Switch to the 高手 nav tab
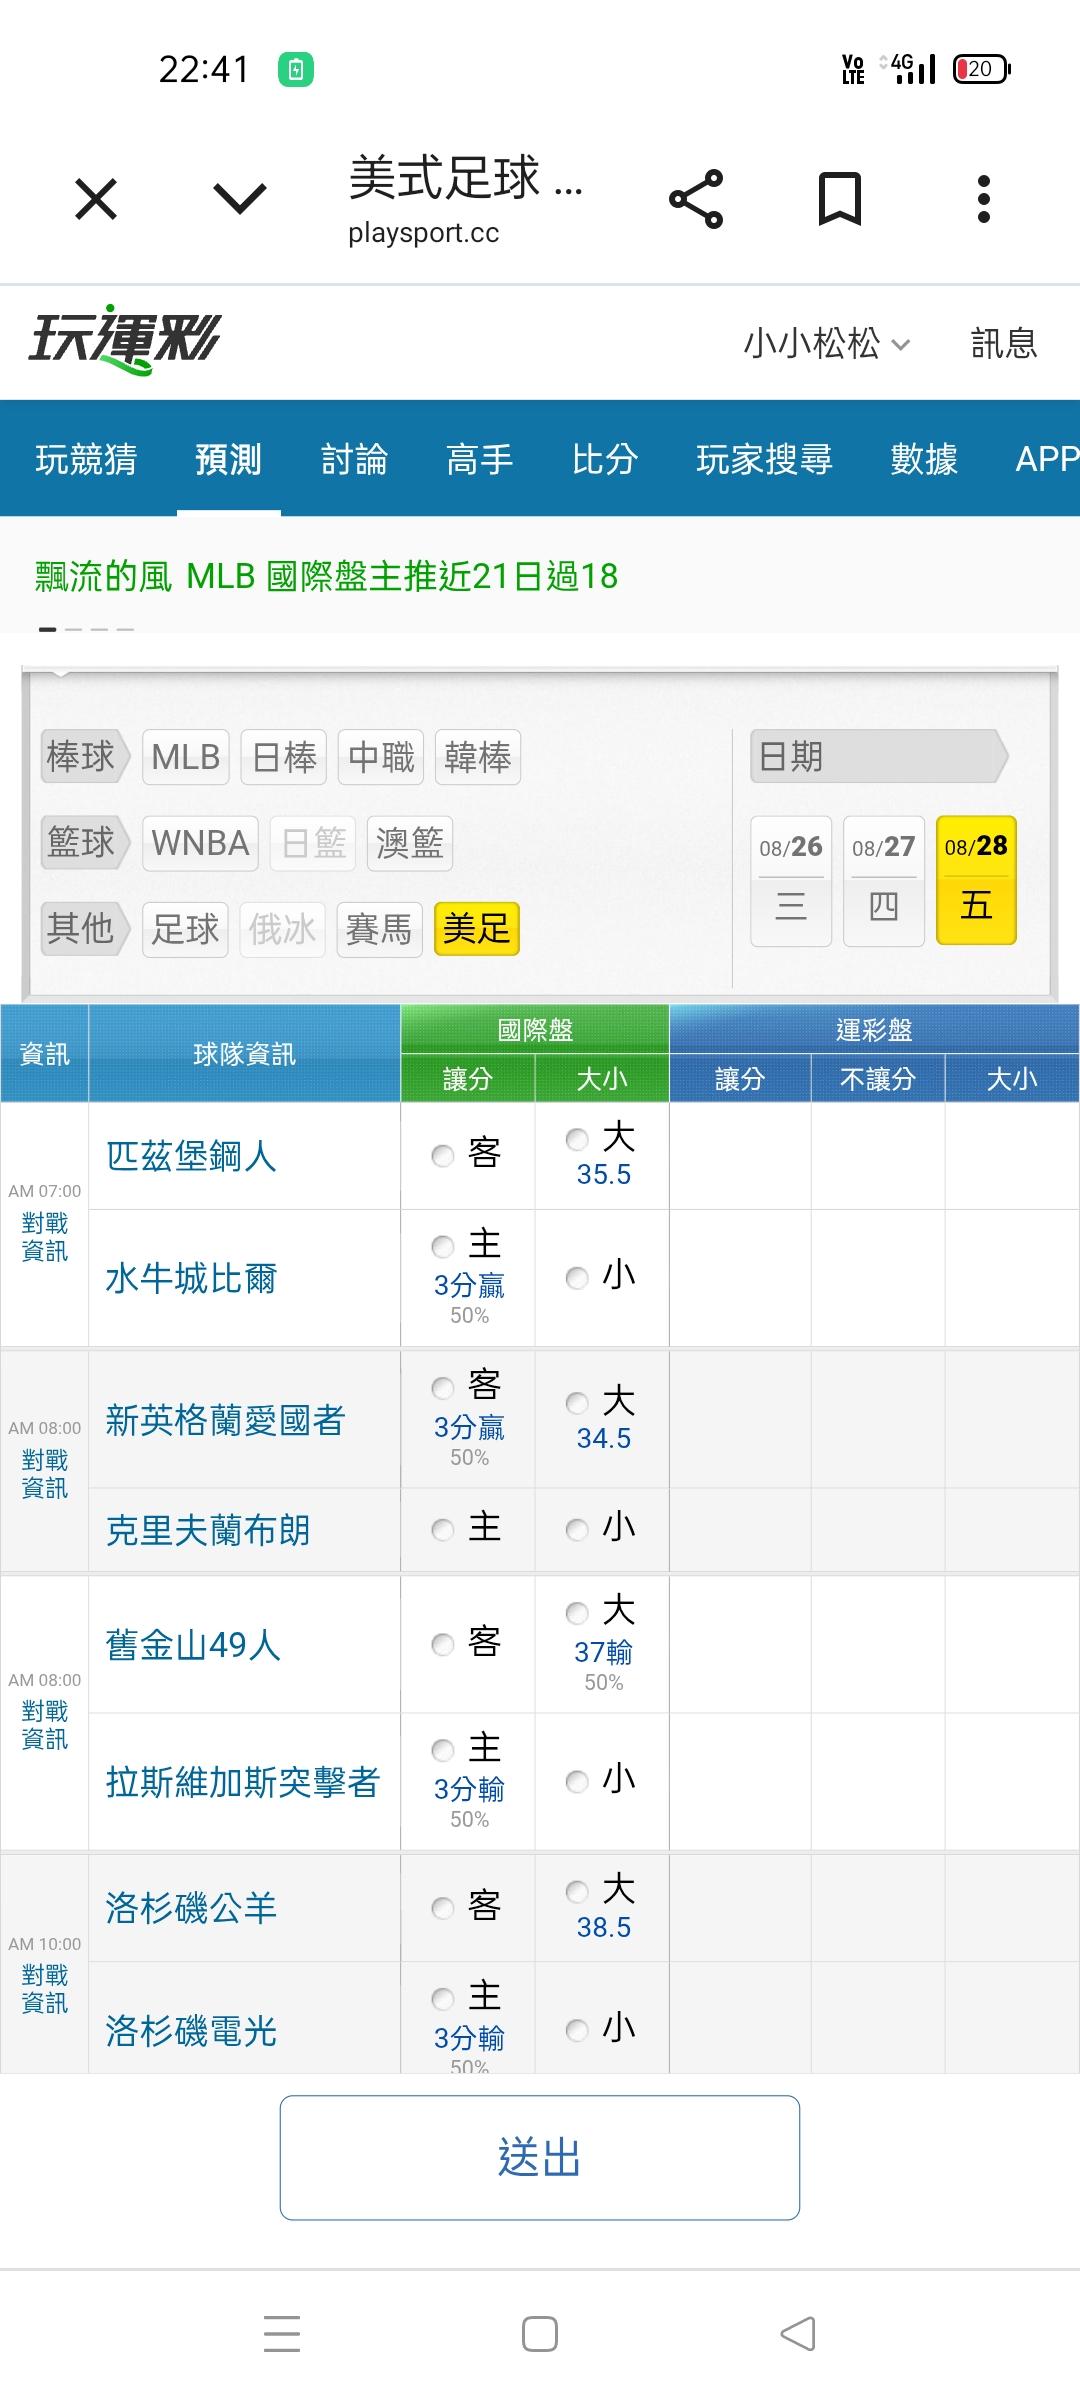This screenshot has height=2400, width=1080. click(480, 459)
